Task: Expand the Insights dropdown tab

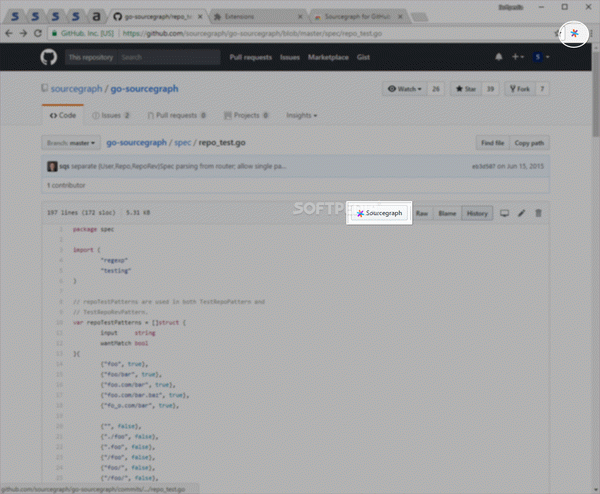Action: [302, 115]
